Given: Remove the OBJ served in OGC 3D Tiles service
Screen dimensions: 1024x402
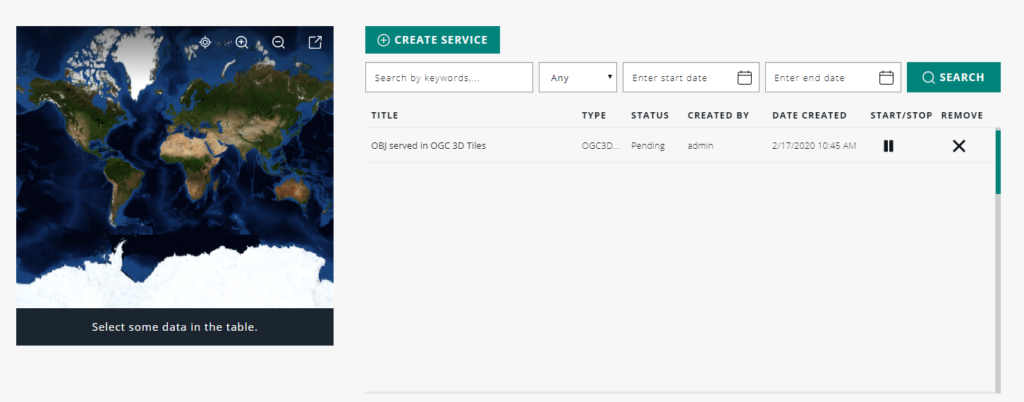Looking at the screenshot, I should click(x=958, y=146).
